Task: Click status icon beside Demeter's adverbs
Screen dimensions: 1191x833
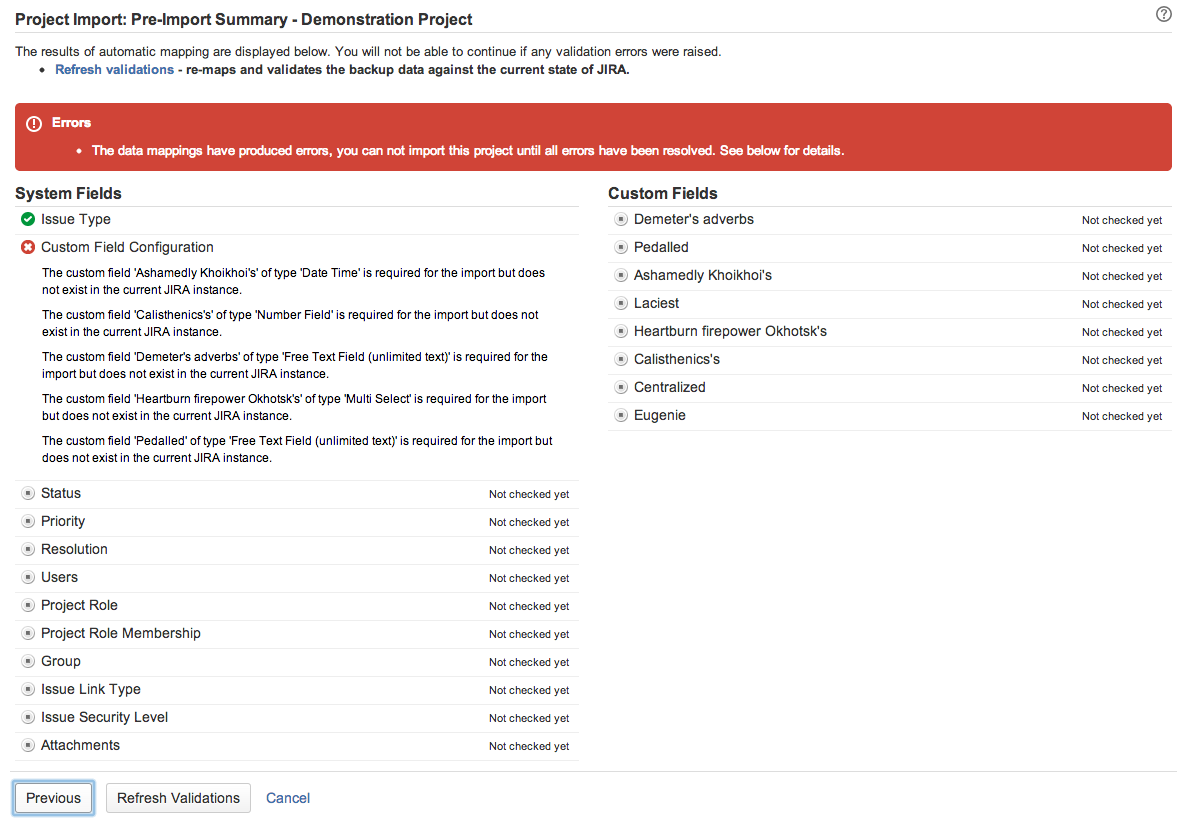Action: (x=621, y=219)
